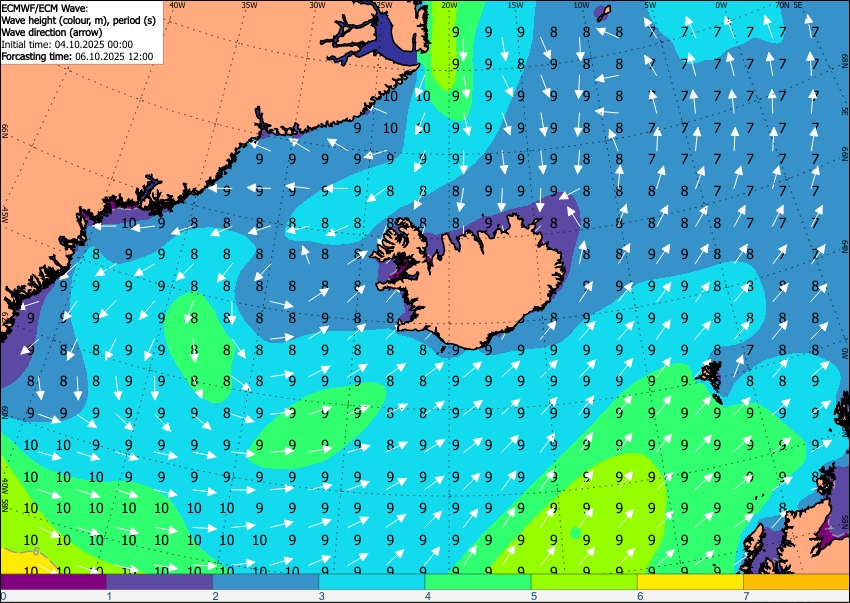
Task: Click 'Forcasting time: 06.10.2025 12:00' line
Action: [78, 56]
